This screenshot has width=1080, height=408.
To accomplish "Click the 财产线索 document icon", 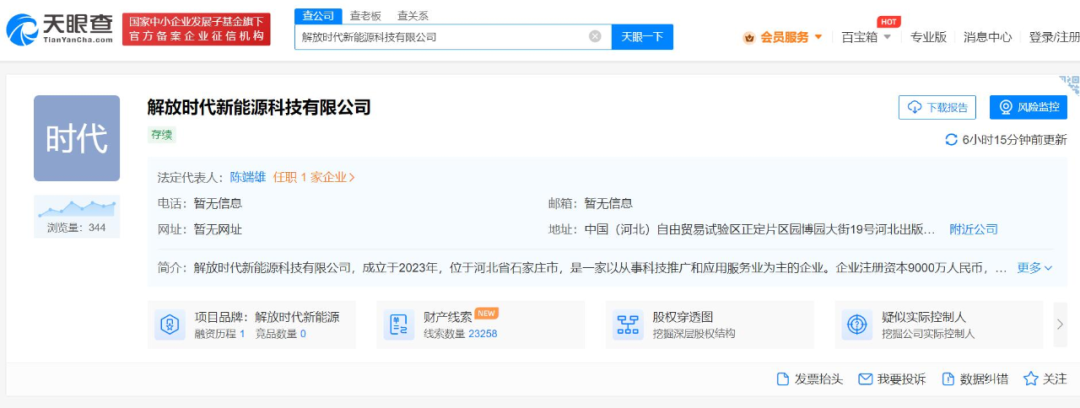I will coord(398,325).
